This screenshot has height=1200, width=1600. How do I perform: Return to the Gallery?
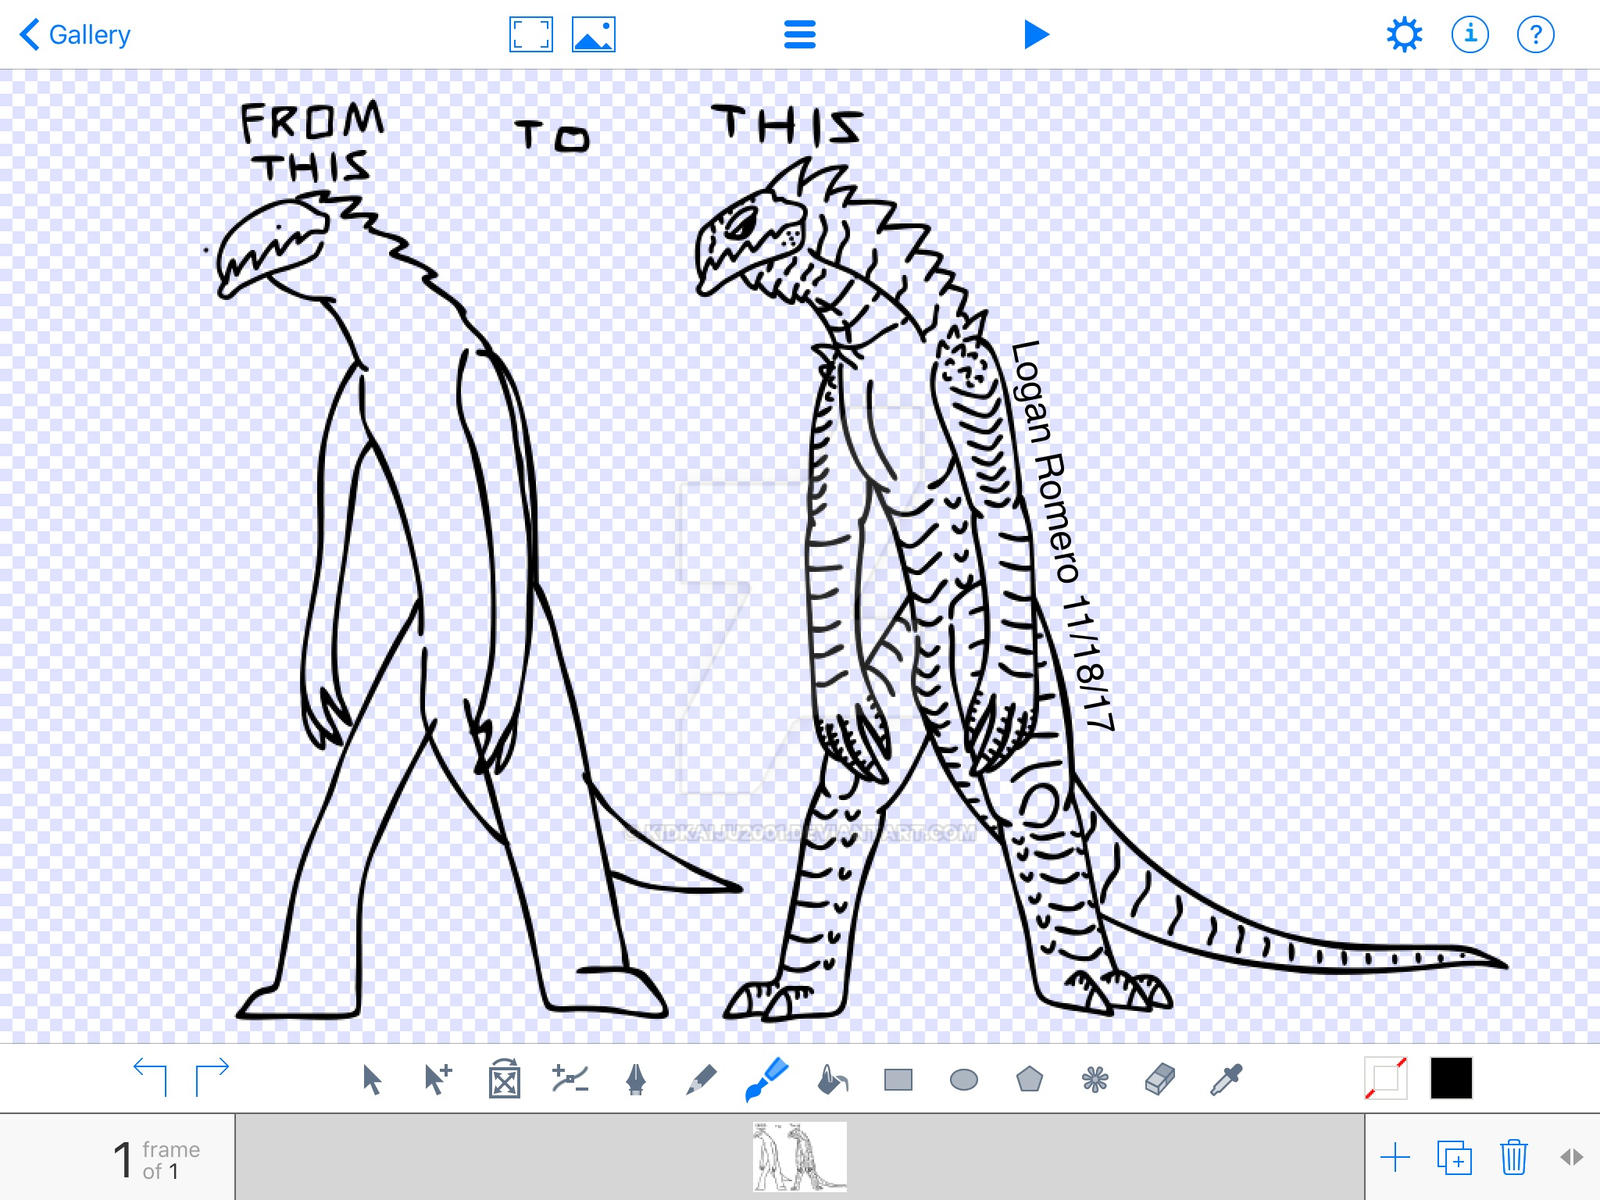(x=75, y=33)
